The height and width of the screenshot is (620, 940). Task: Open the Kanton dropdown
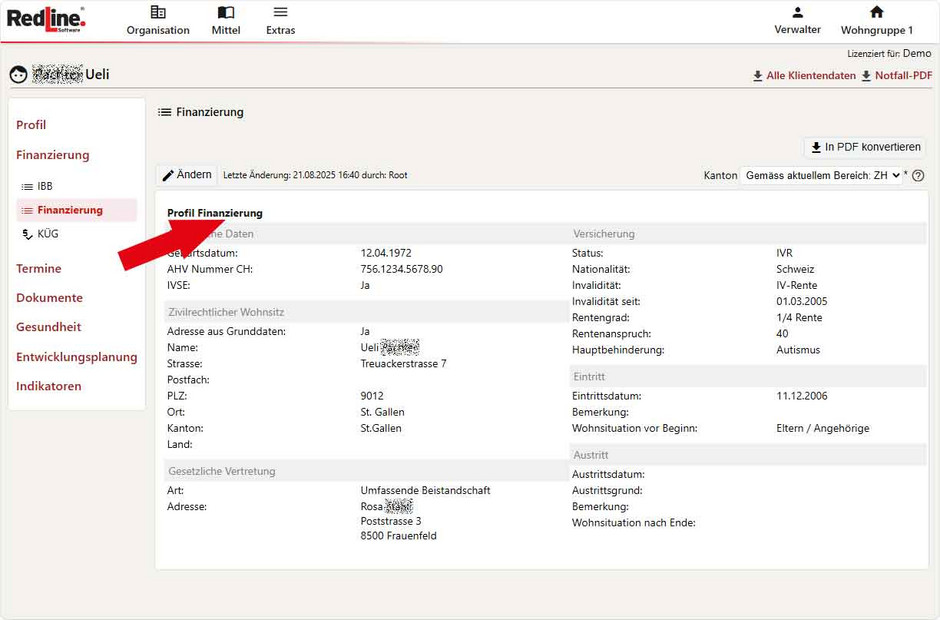tap(821, 176)
